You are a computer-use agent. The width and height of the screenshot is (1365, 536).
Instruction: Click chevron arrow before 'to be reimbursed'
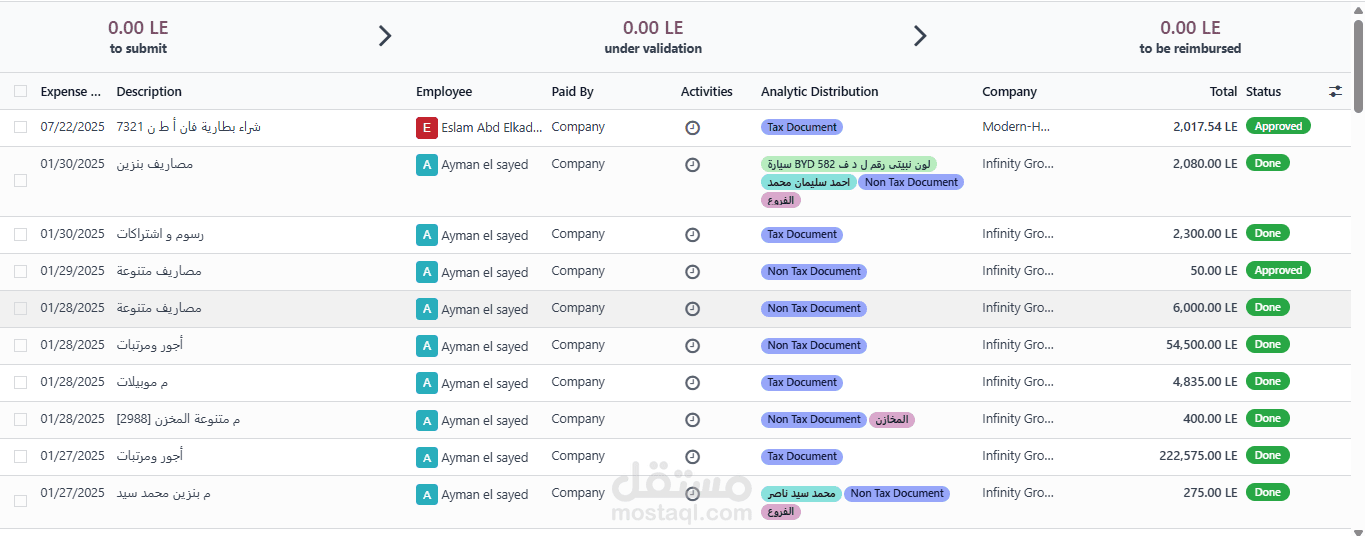(x=920, y=37)
